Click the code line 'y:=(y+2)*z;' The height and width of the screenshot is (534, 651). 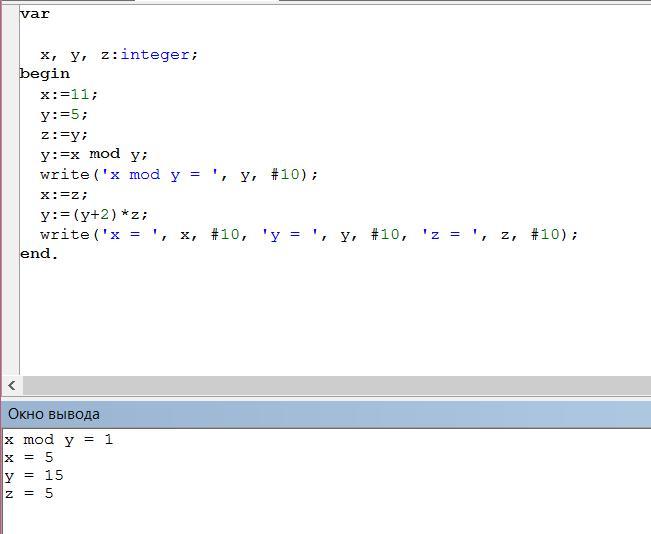click(94, 215)
